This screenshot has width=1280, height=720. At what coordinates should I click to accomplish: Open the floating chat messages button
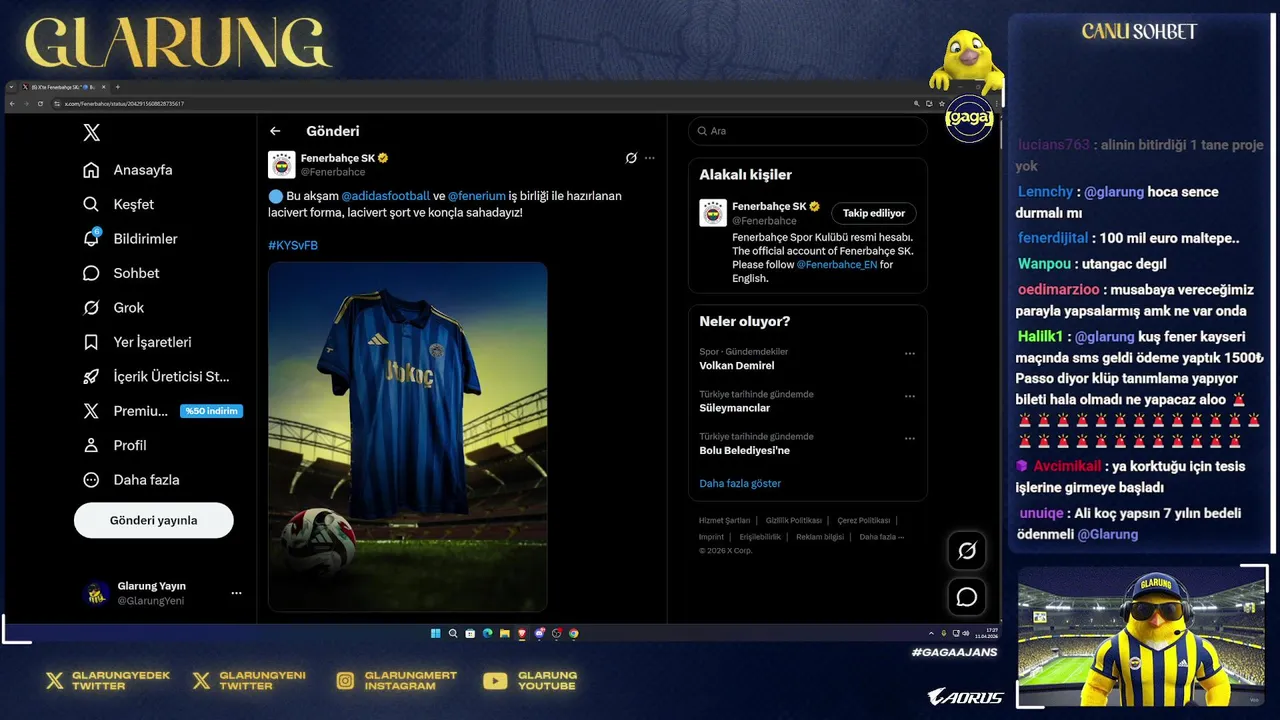pyautogui.click(x=967, y=597)
